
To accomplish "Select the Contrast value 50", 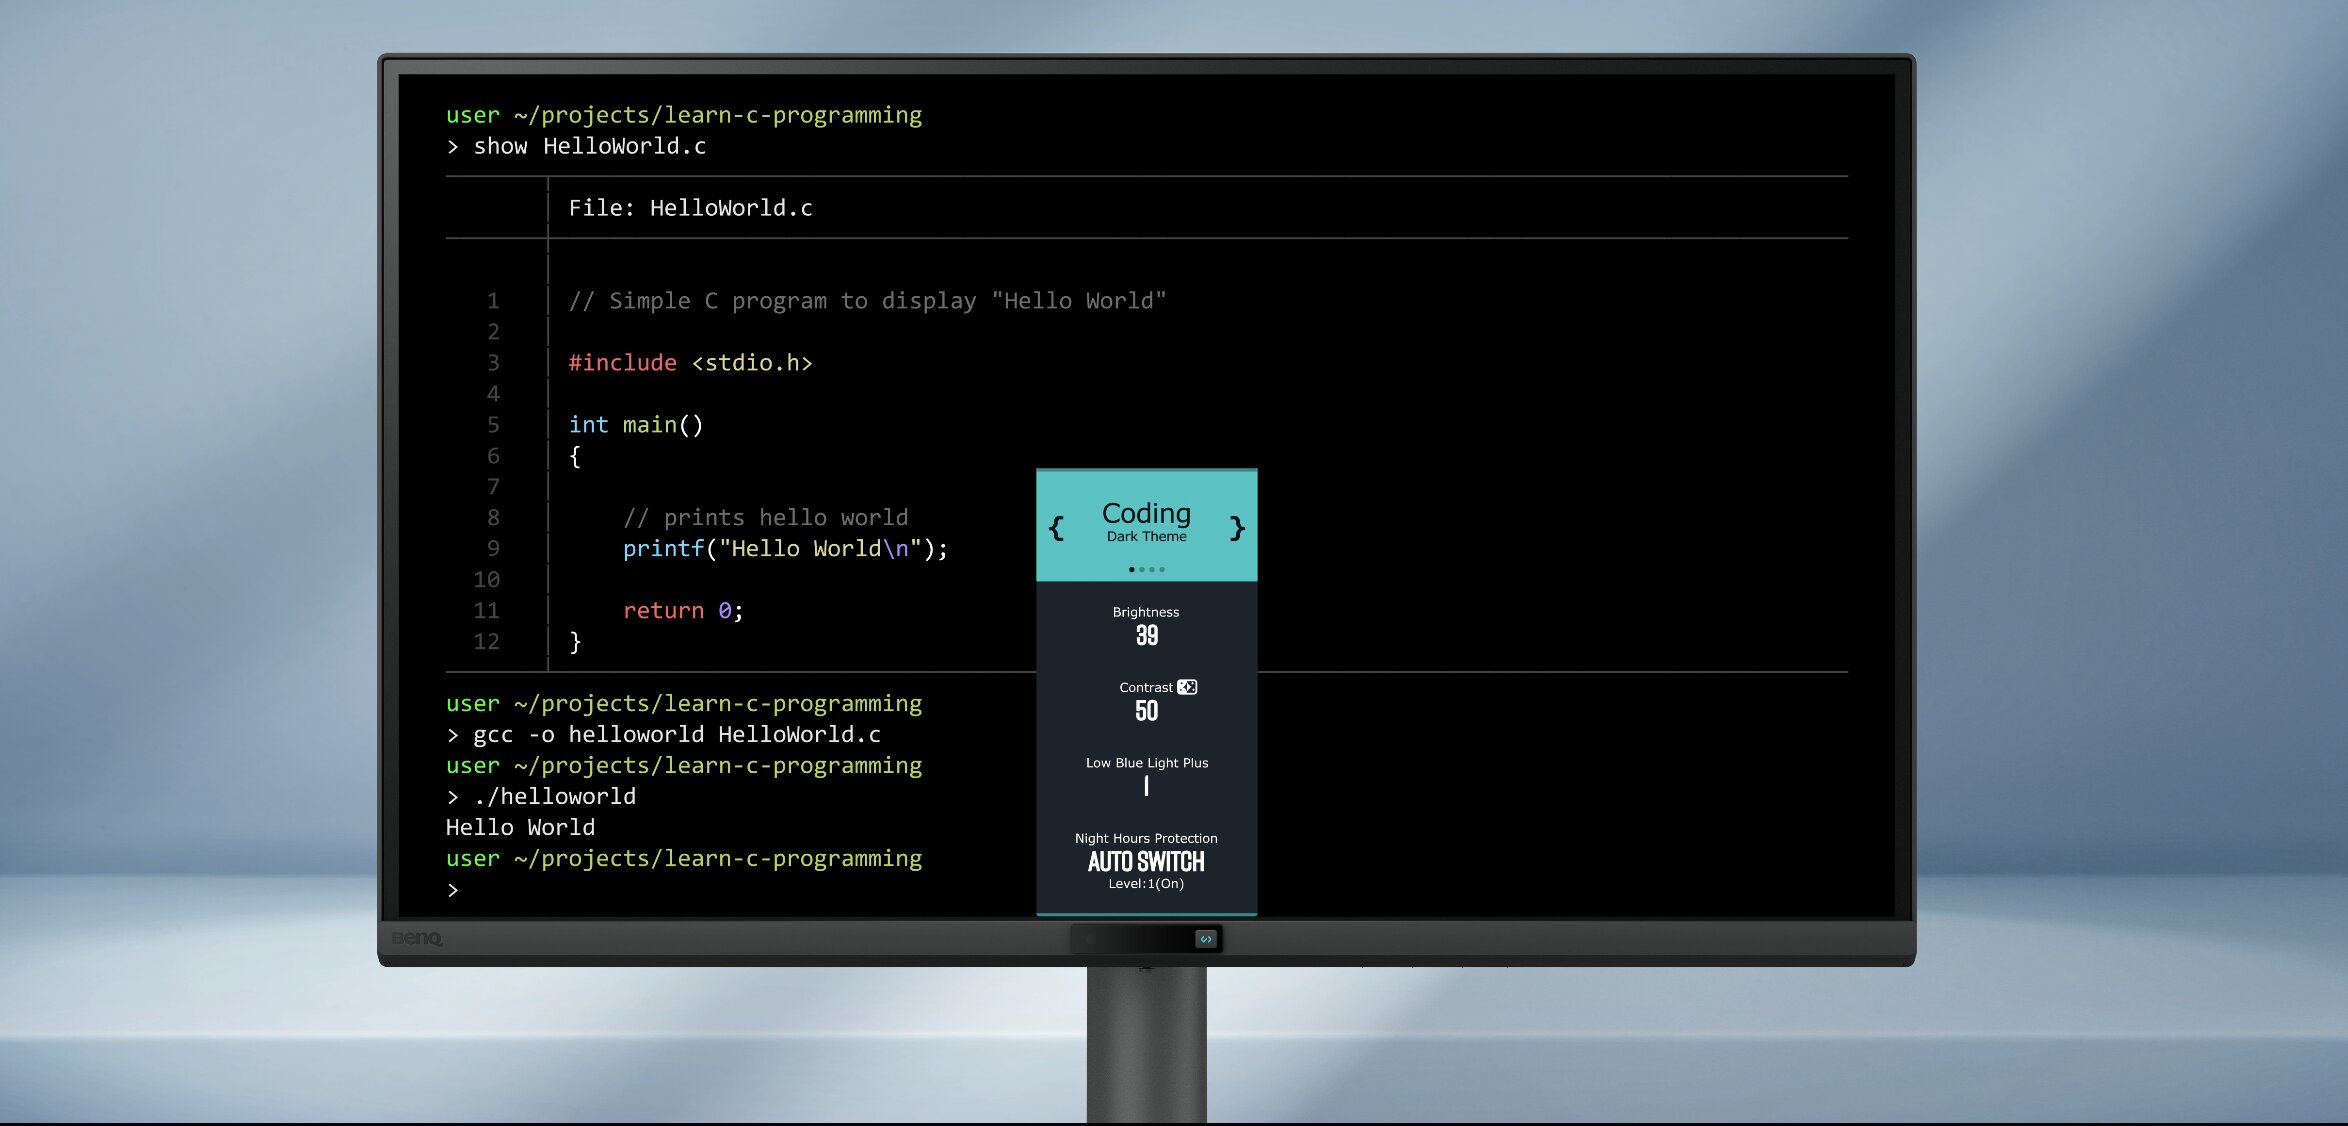I will coord(1146,711).
